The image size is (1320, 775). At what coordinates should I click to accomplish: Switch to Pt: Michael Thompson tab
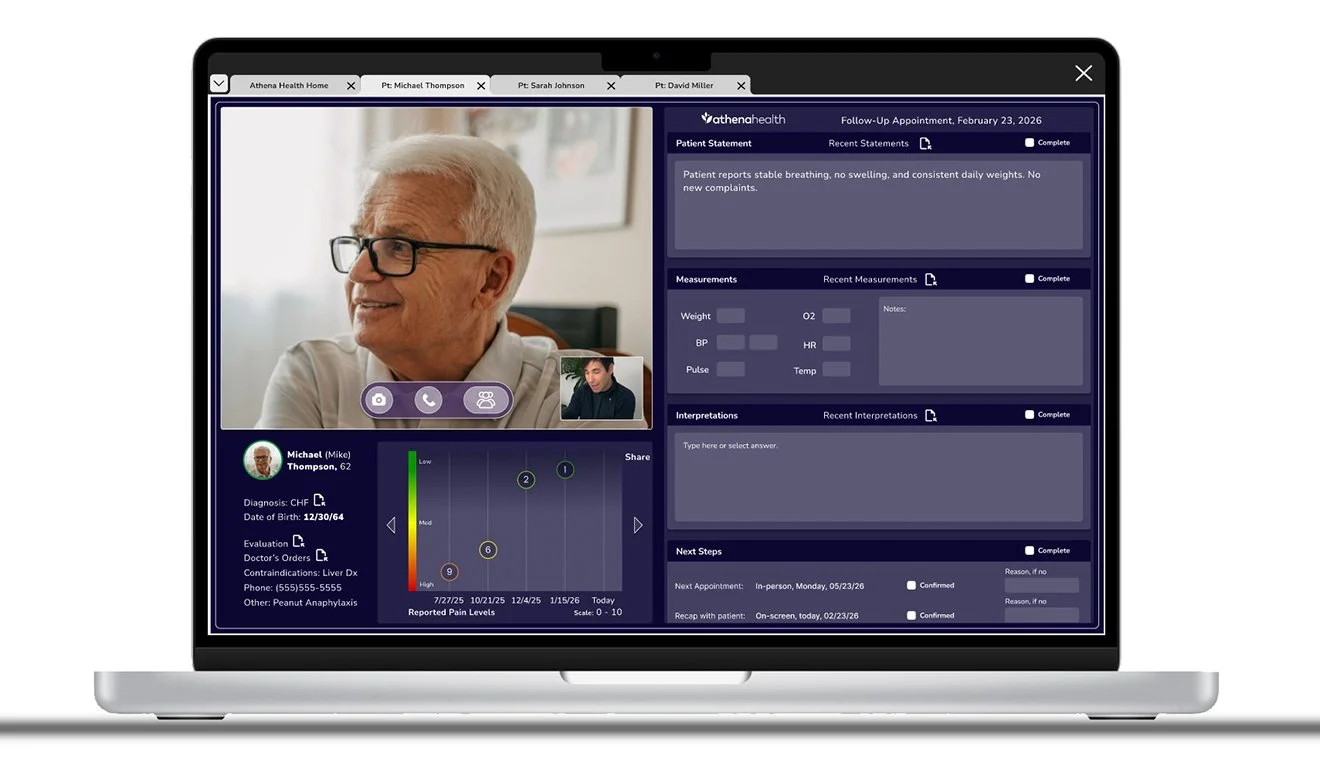tap(423, 86)
